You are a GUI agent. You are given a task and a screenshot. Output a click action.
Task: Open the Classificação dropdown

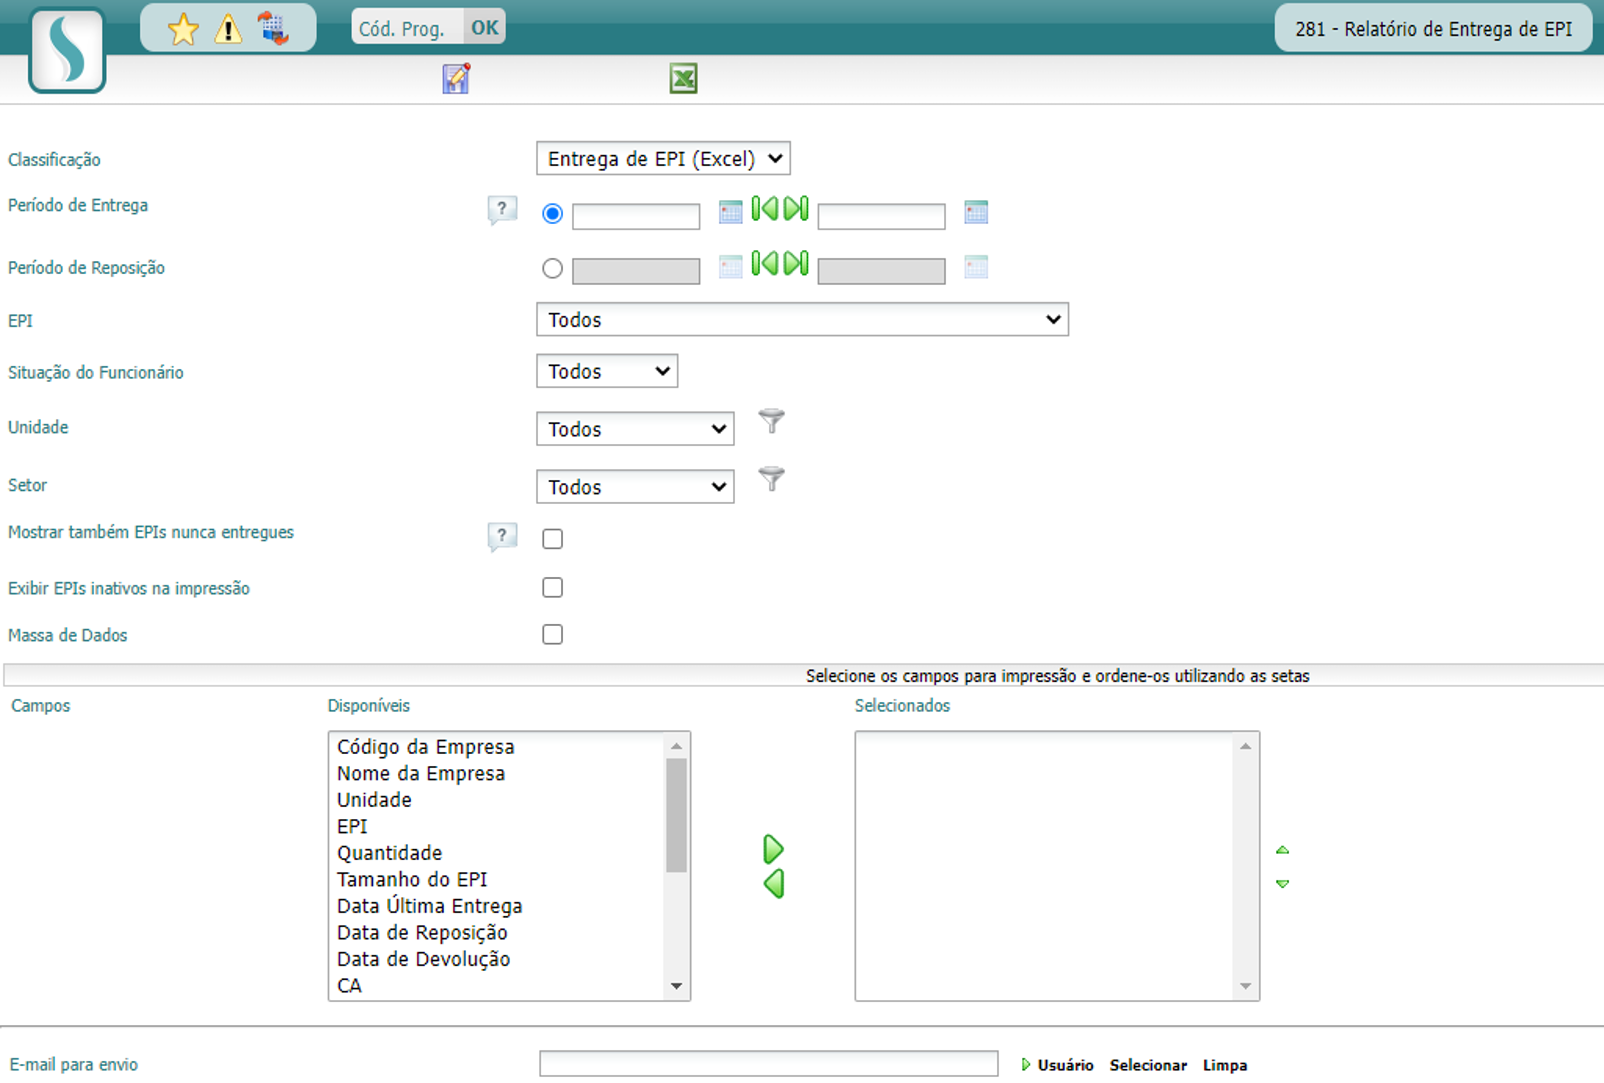click(663, 159)
